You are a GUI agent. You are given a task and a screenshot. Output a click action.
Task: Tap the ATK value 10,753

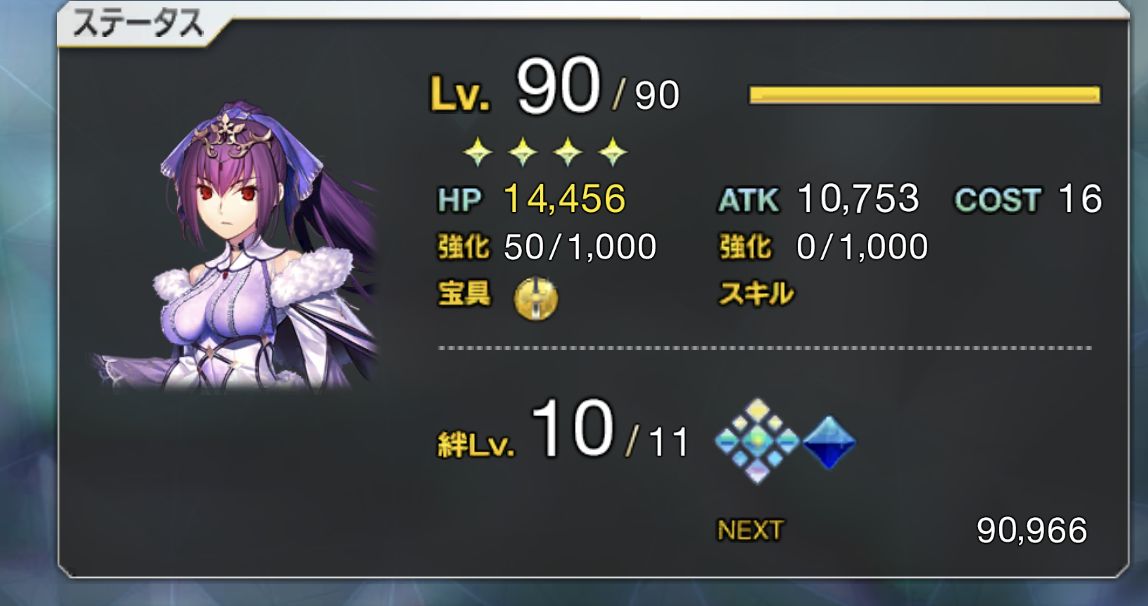(858, 199)
